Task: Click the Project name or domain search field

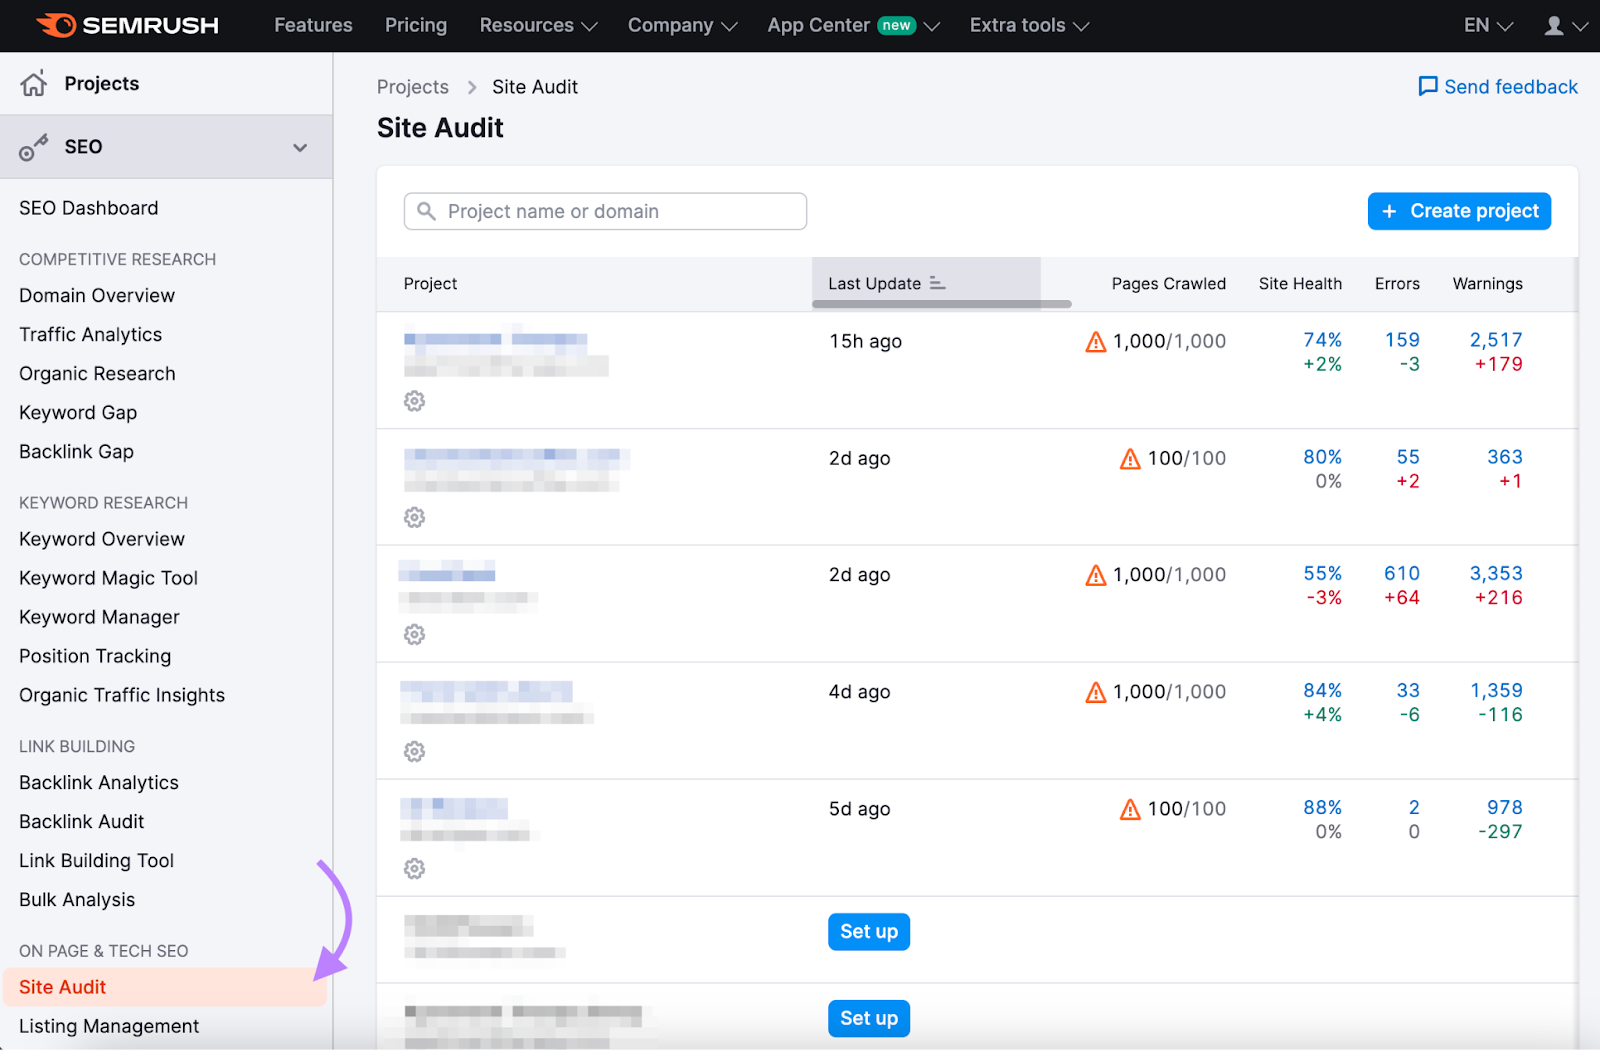Action: click(604, 211)
